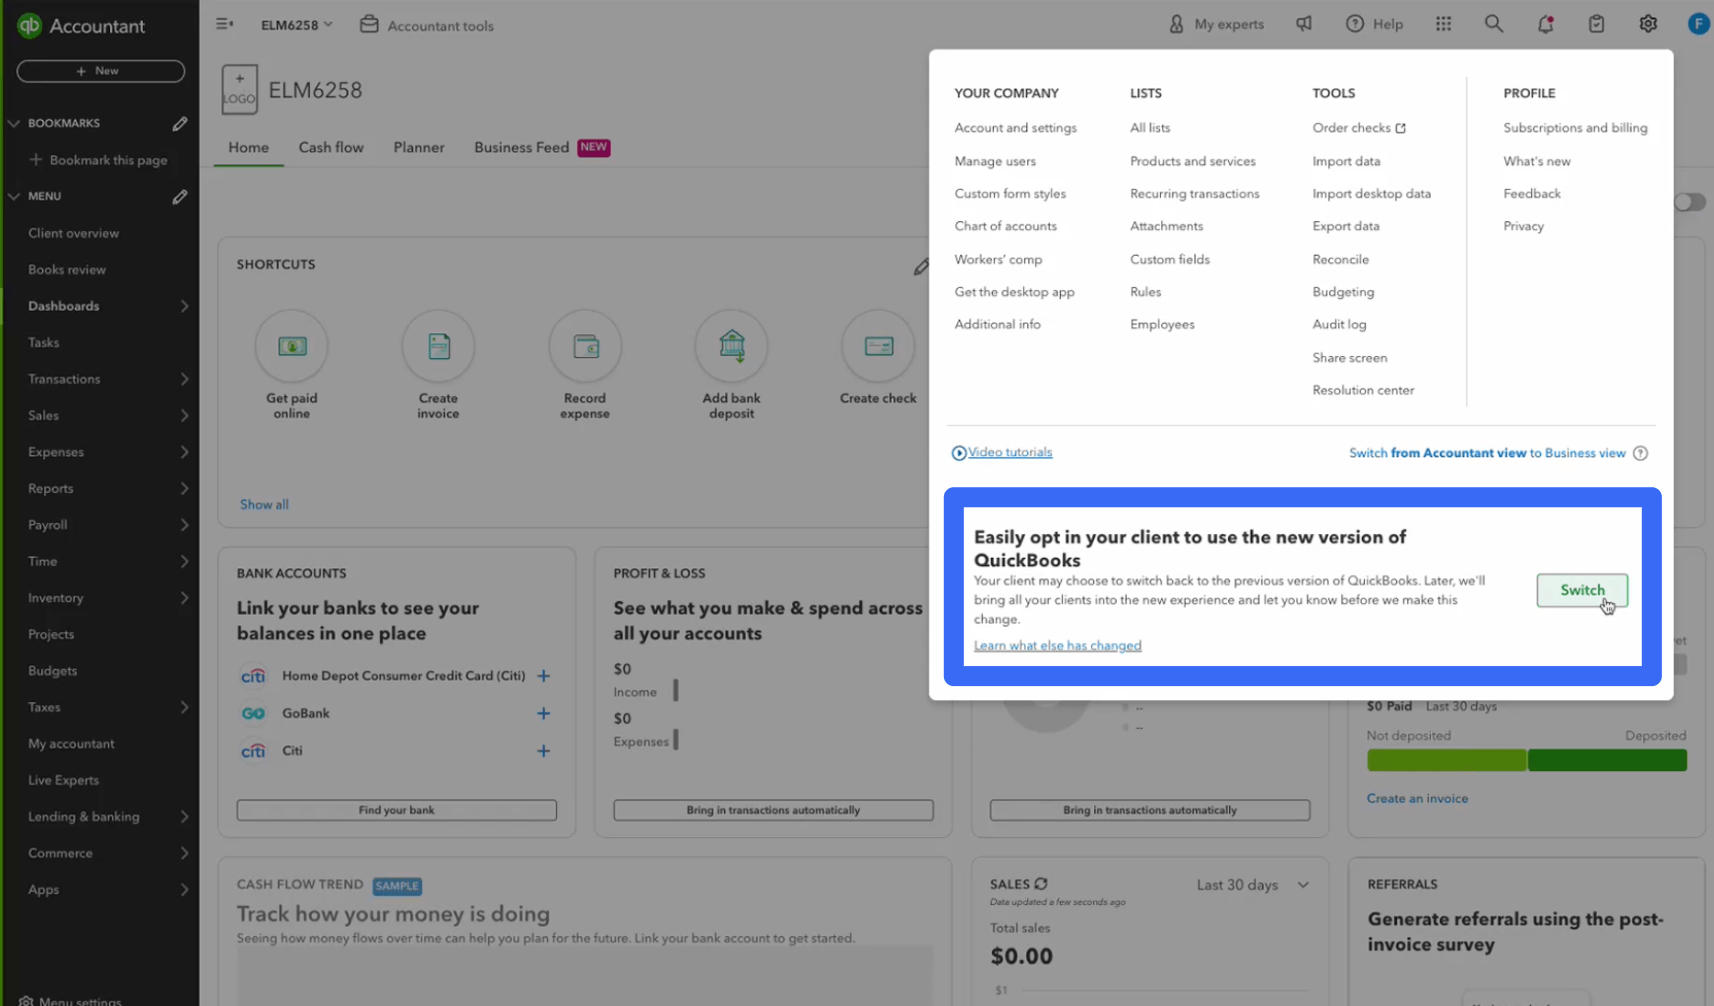The height and width of the screenshot is (1006, 1714).
Task: Click Find your bank button
Action: coord(396,810)
